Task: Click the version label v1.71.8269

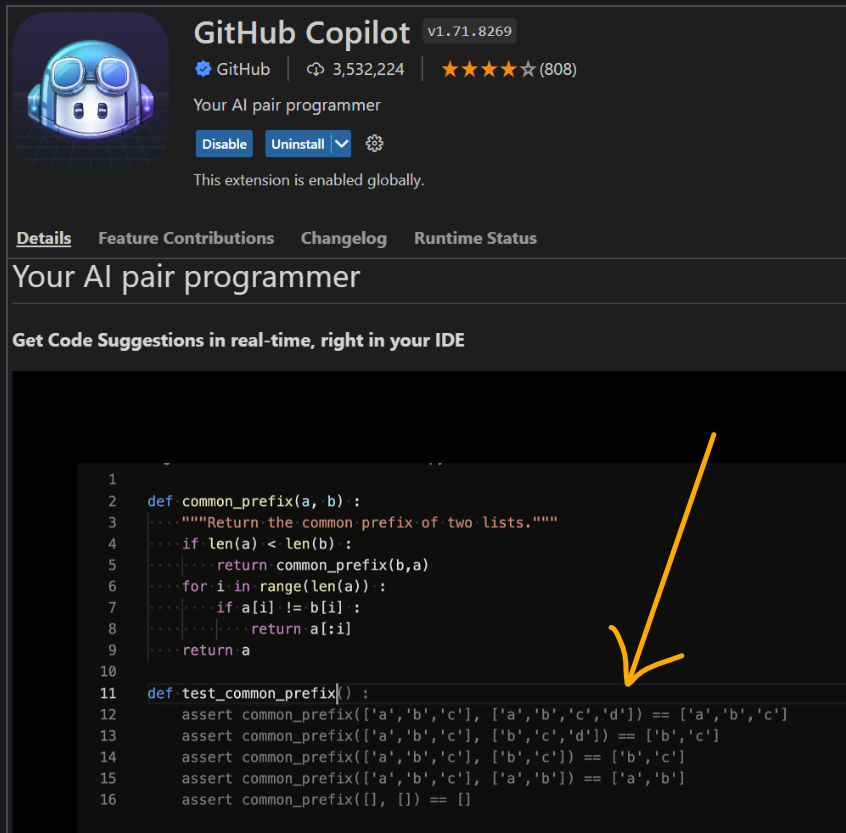Action: pos(469,31)
